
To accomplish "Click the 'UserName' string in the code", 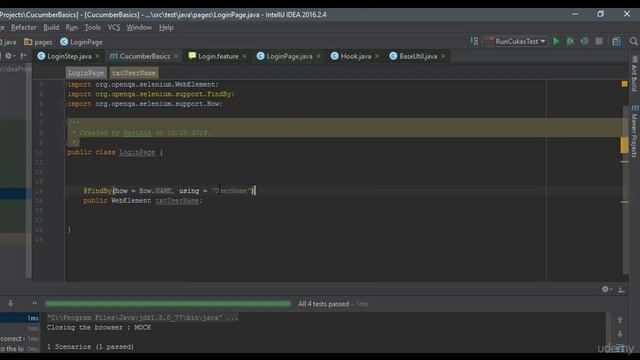I will tap(231, 191).
